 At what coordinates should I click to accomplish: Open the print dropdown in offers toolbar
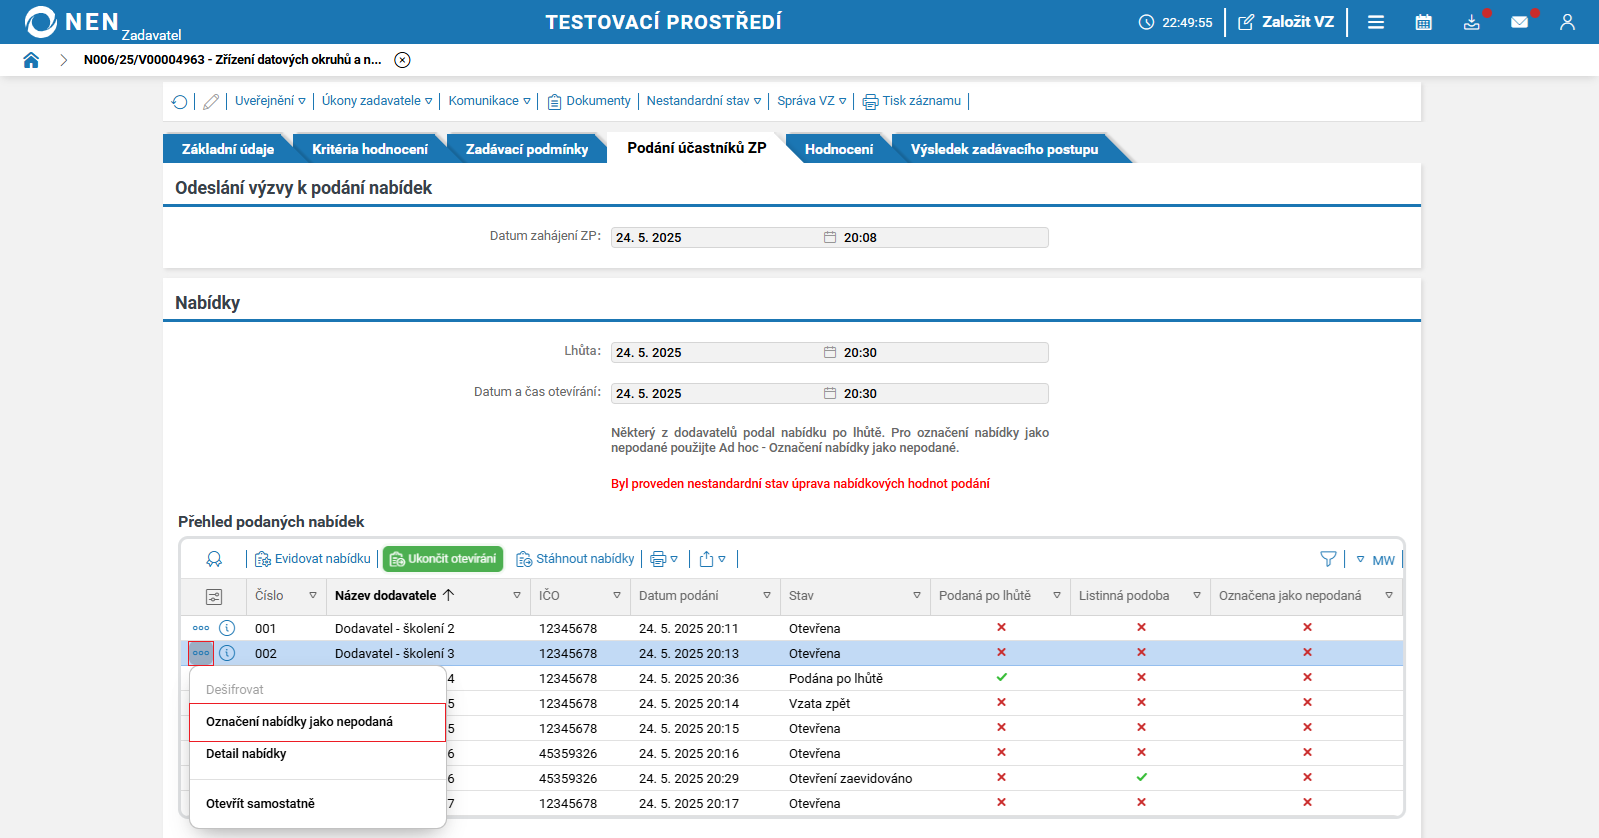point(664,559)
